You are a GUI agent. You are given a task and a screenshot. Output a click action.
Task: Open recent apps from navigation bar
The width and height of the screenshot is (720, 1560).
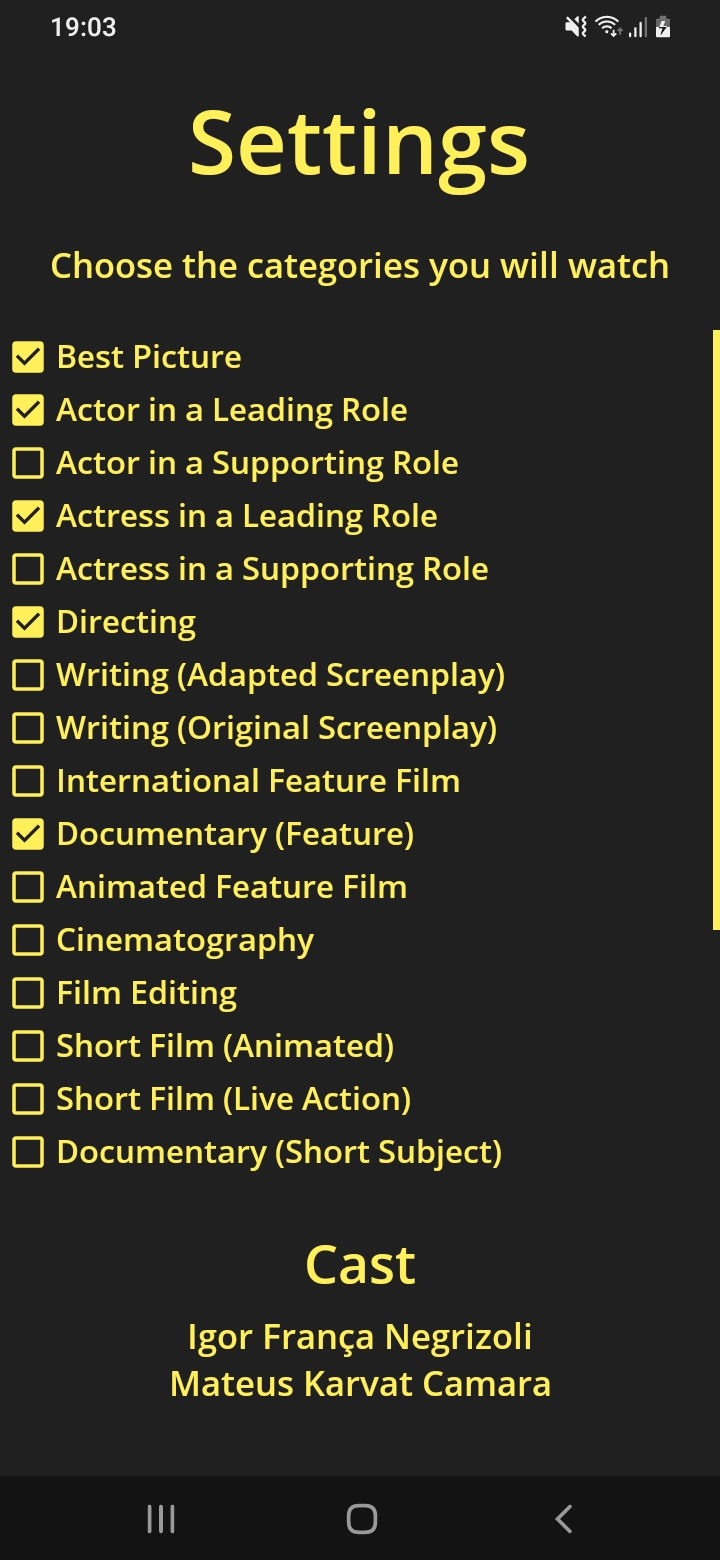pos(161,1519)
